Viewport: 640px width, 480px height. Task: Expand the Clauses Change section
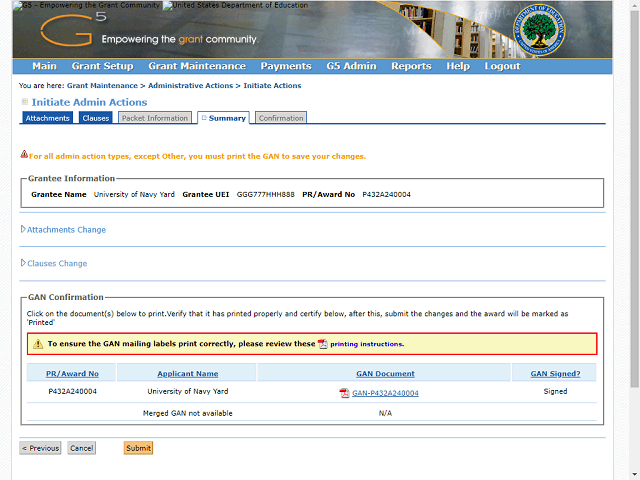[x=54, y=263]
